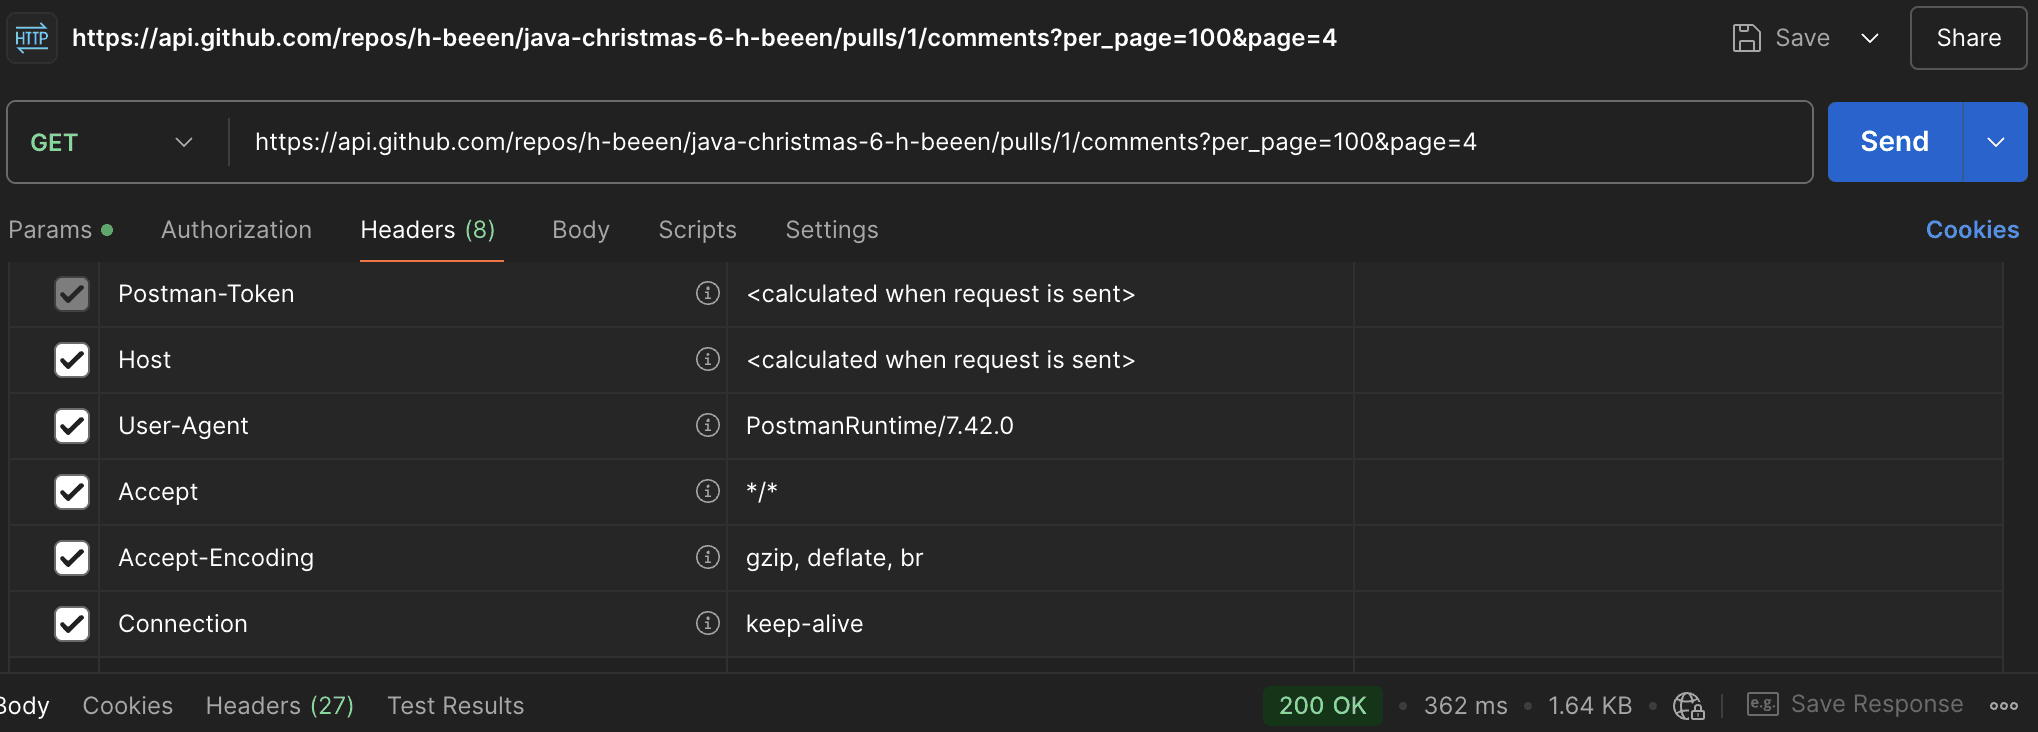
Task: Expand the Send button options arrow
Action: [x=1996, y=142]
